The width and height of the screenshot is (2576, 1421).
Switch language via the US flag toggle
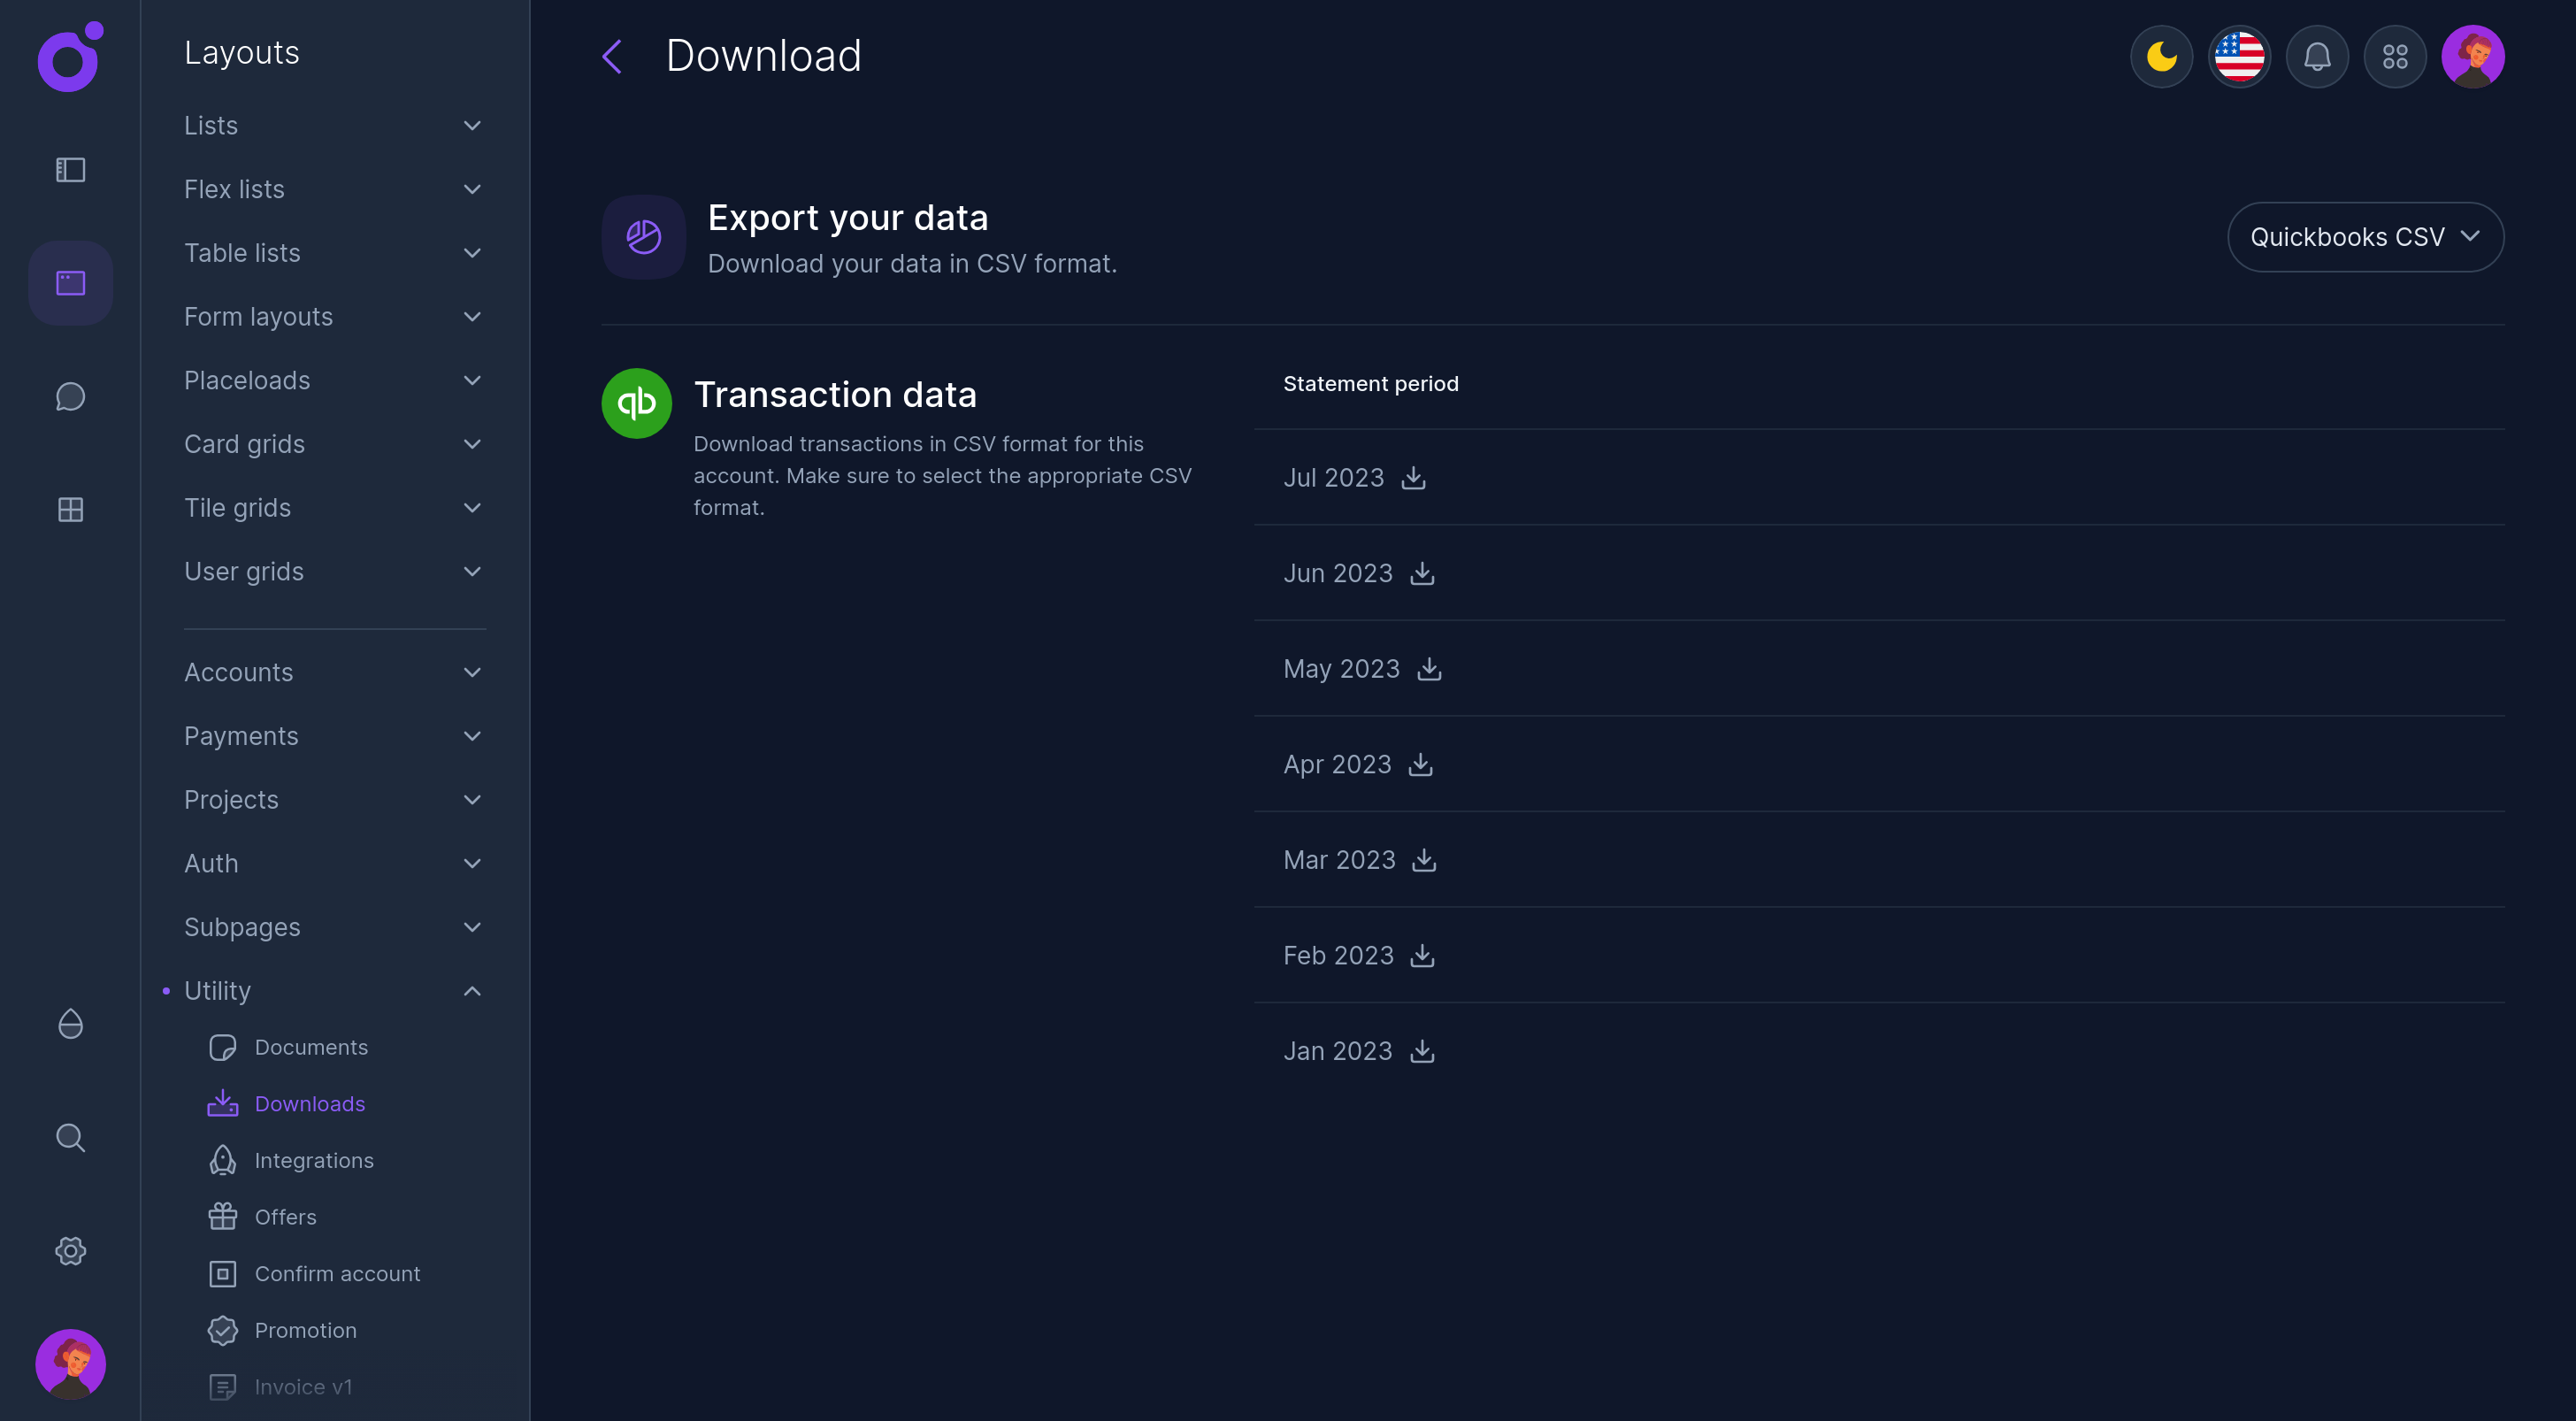click(x=2239, y=57)
